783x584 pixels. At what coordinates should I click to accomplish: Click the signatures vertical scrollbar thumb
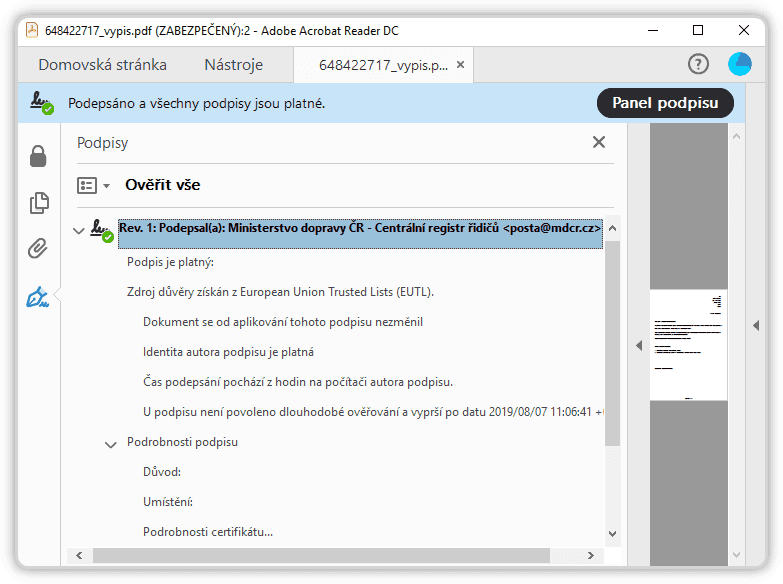[613, 343]
